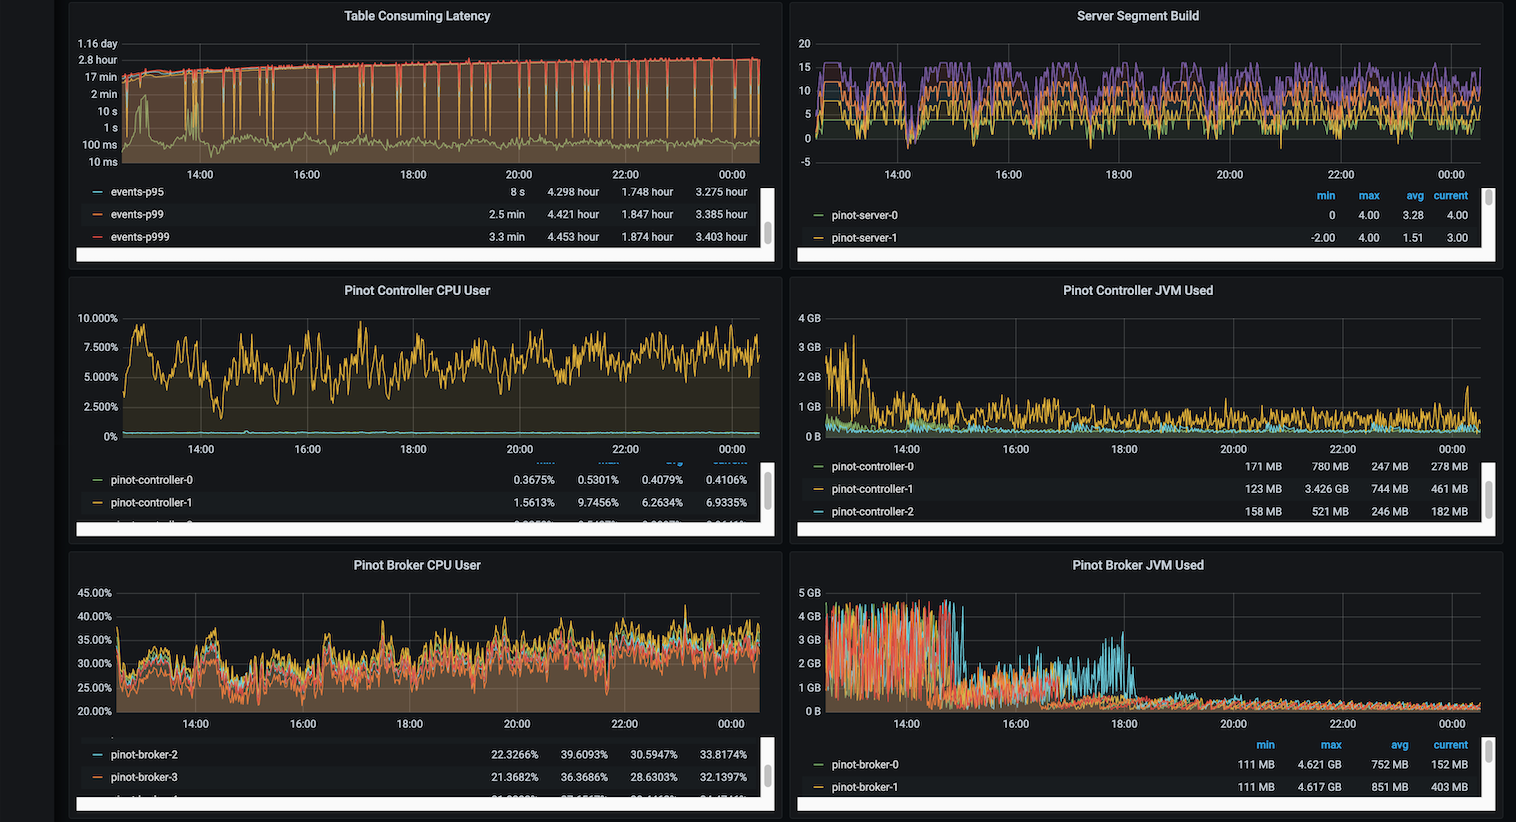Click the Table Consuming Latency legend scrollbar
This screenshot has height=822, width=1516.
(x=768, y=232)
